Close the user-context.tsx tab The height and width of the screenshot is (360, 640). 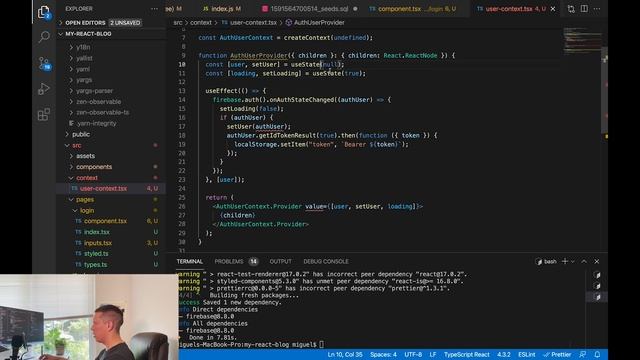click(553, 9)
